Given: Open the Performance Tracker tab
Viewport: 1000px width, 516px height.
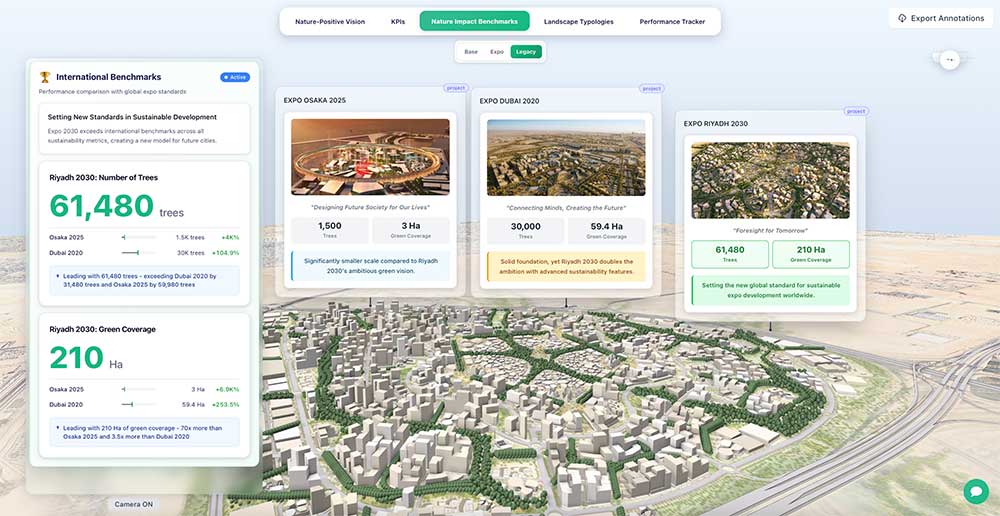Looking at the screenshot, I should 672,21.
